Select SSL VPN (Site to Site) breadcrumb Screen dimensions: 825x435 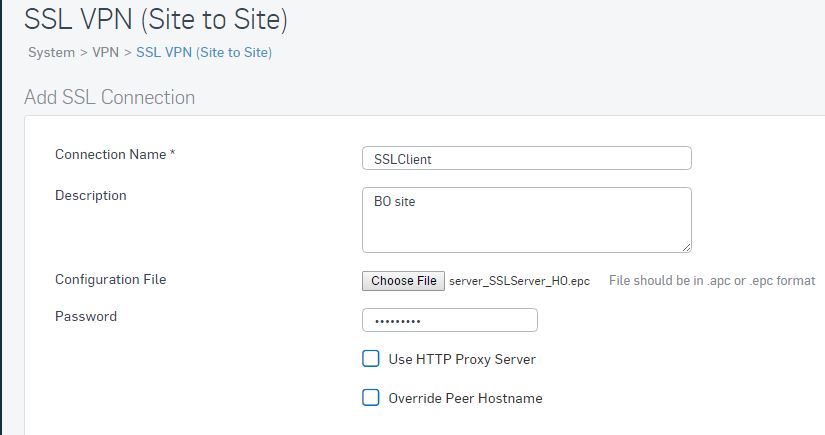204,53
